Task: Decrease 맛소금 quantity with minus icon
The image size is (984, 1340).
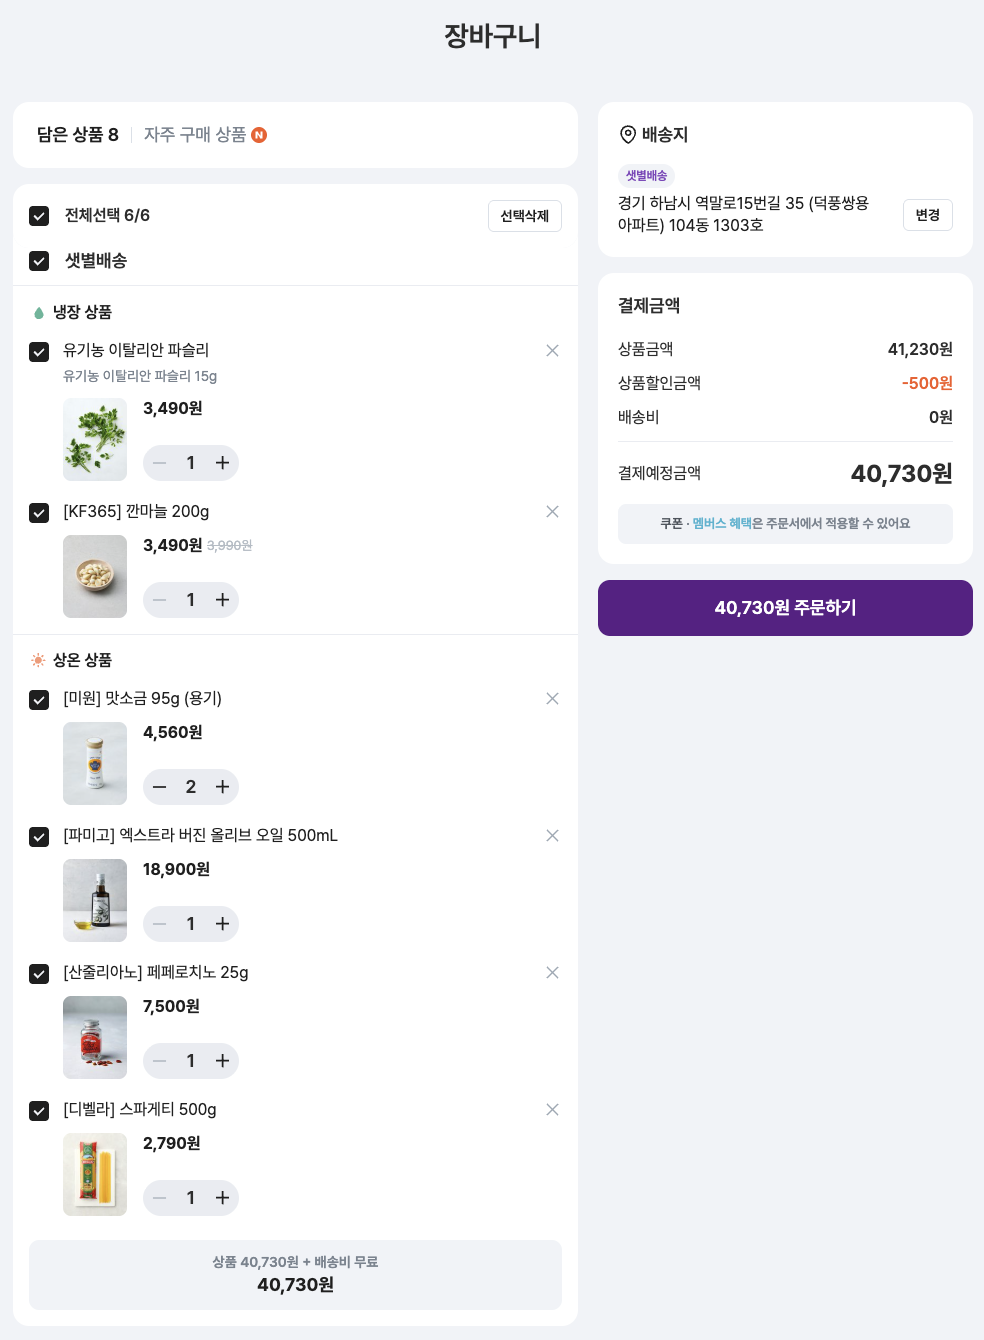Action: (x=159, y=787)
